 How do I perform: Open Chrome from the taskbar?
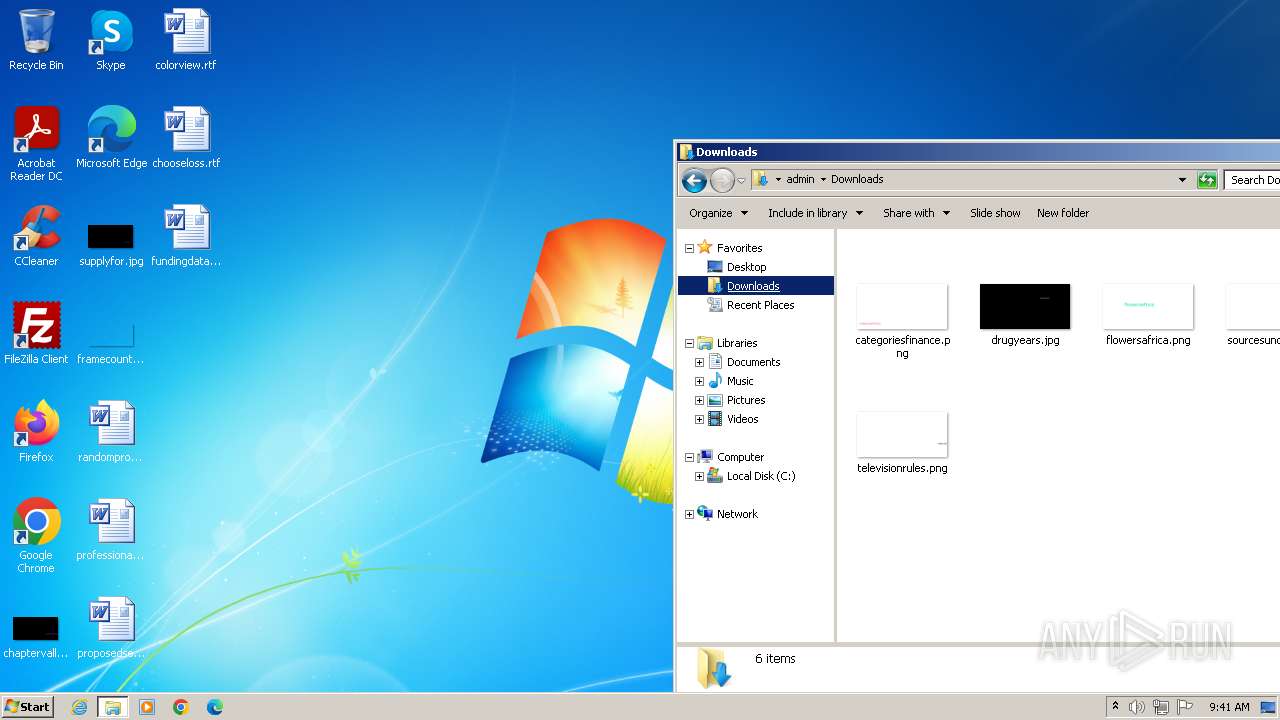tap(181, 707)
